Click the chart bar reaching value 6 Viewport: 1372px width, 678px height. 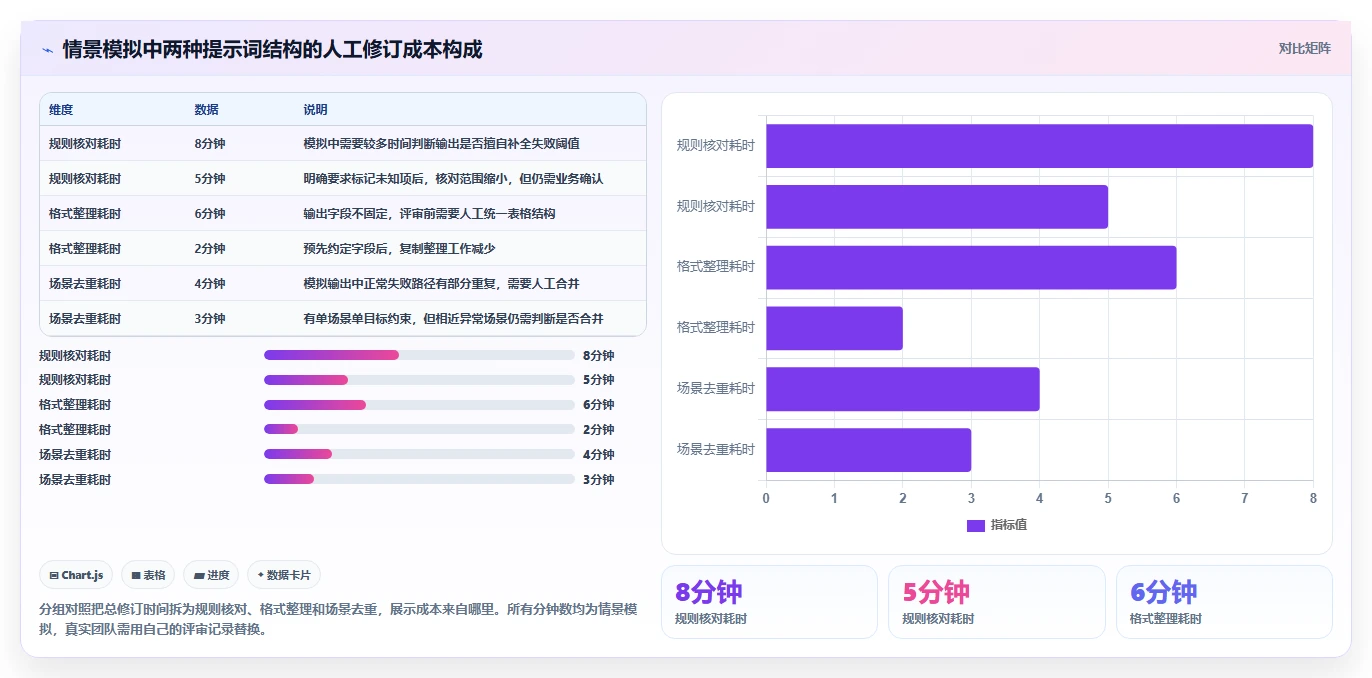point(971,267)
